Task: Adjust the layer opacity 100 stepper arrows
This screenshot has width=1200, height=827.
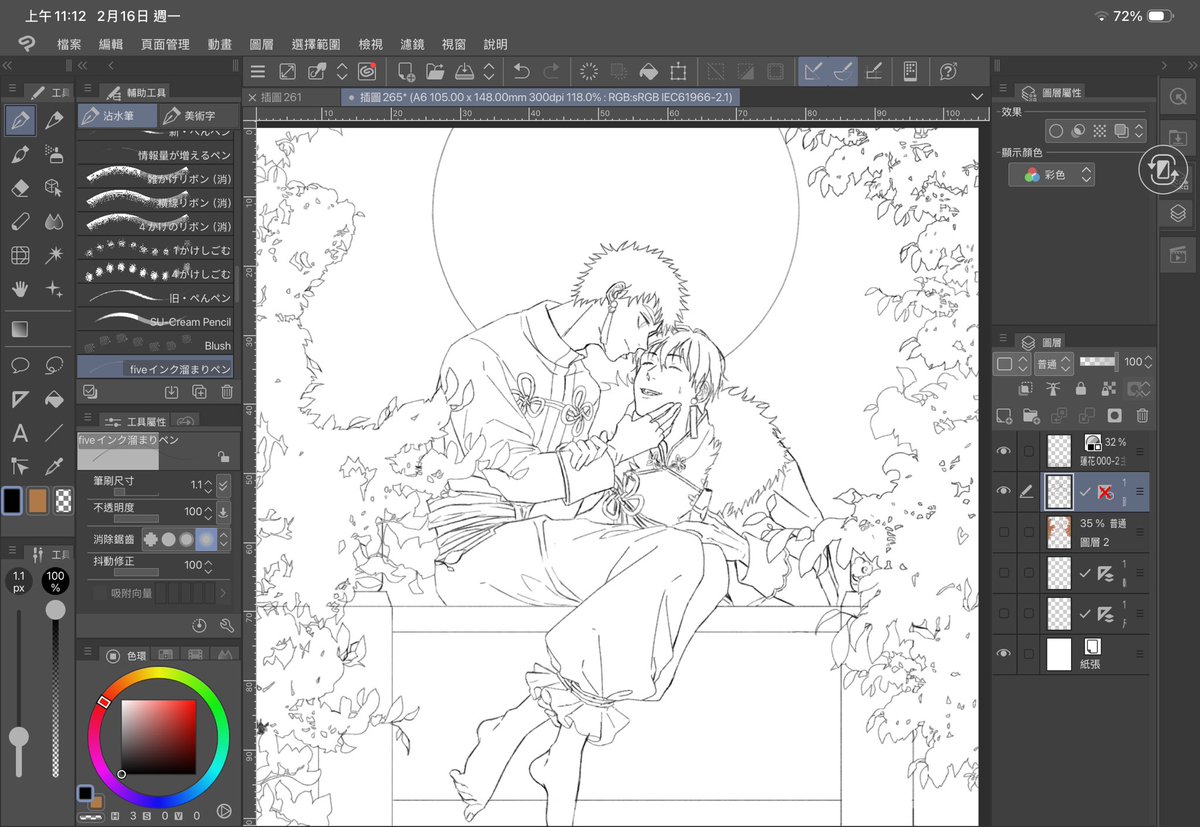Action: click(x=1149, y=362)
